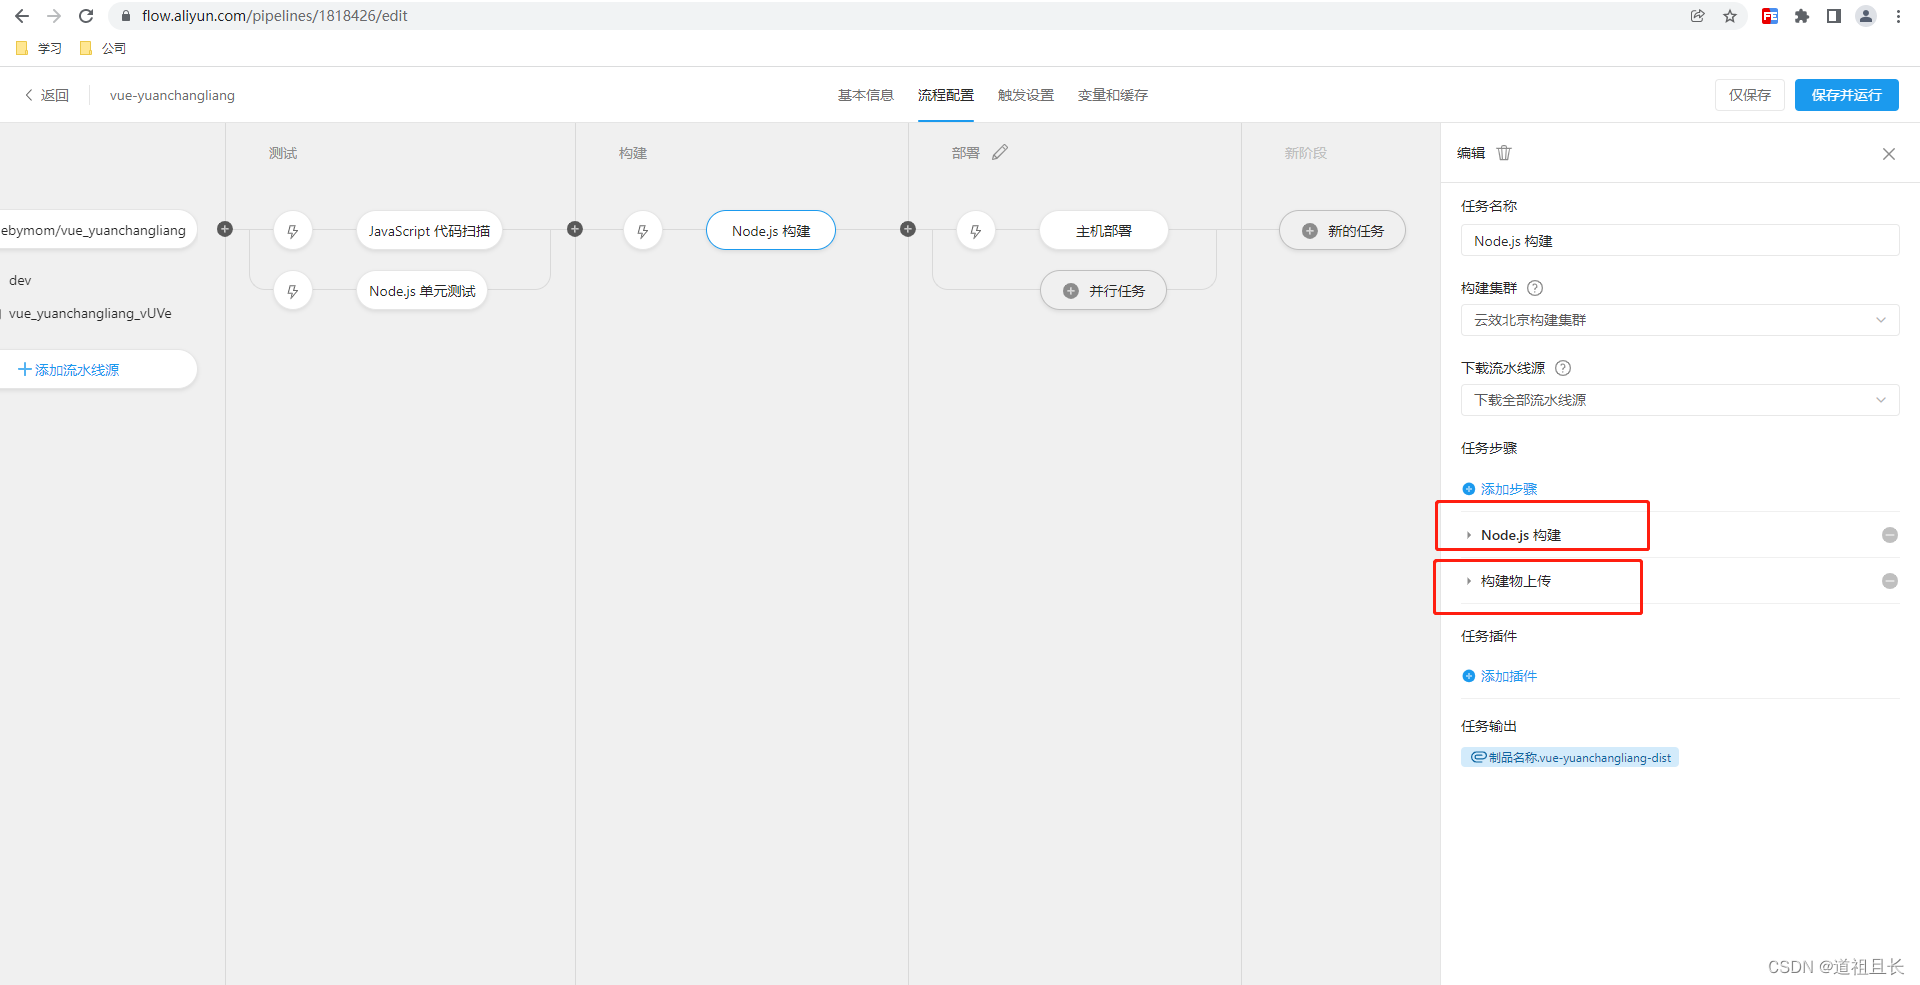
Task: Remove the Node.js 构建 step
Action: (1890, 535)
